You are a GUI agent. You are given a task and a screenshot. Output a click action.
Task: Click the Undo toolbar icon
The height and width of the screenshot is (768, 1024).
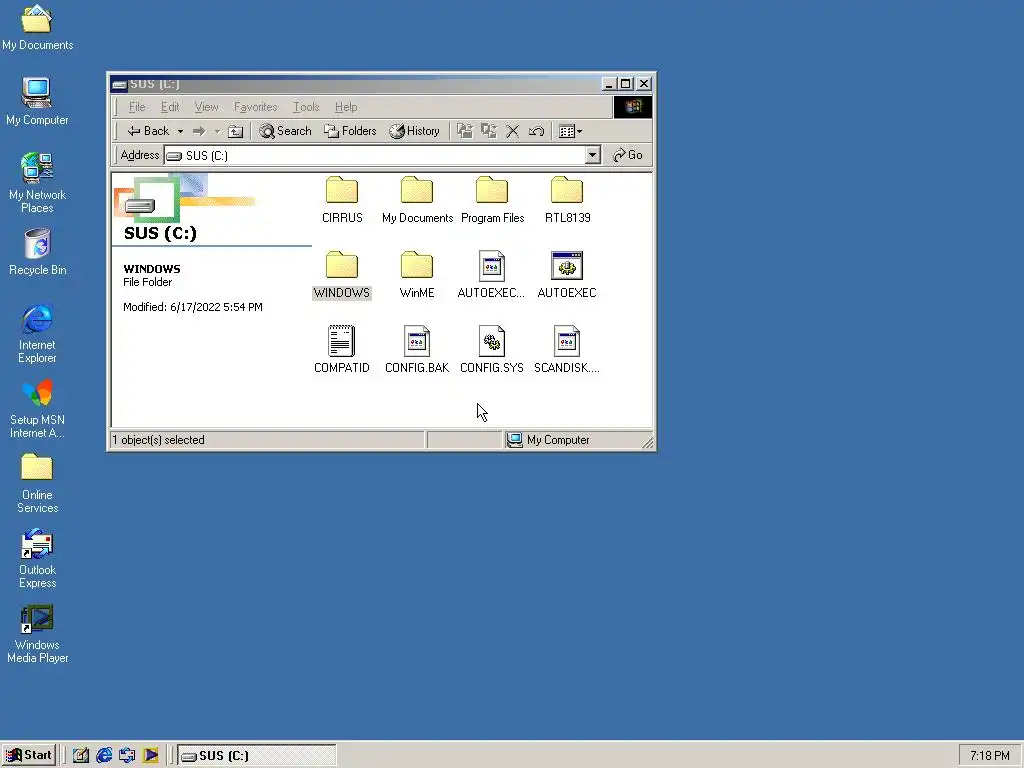point(536,131)
